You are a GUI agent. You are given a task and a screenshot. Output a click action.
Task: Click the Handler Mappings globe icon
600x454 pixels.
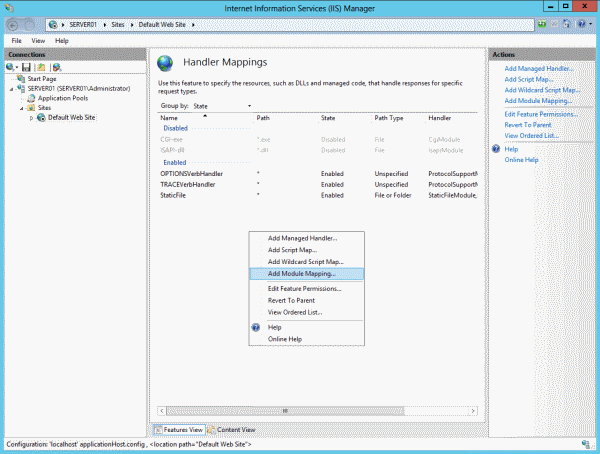(x=165, y=63)
